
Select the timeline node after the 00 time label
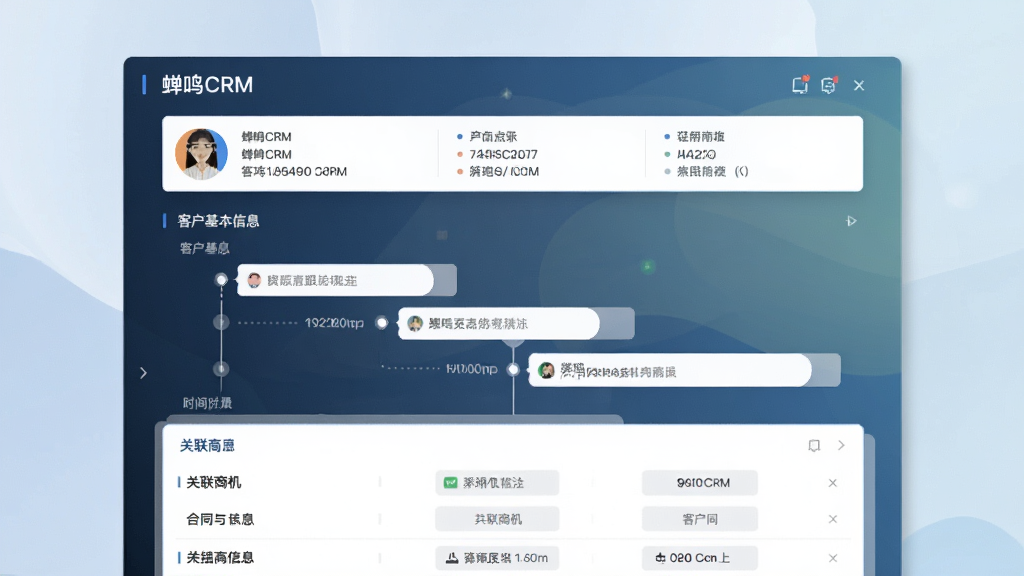[513, 370]
